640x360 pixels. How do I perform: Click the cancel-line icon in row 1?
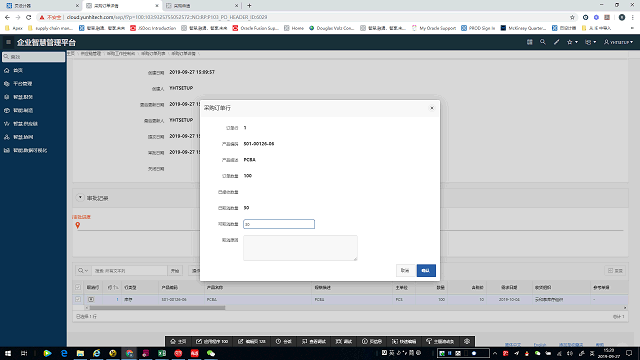[91, 299]
